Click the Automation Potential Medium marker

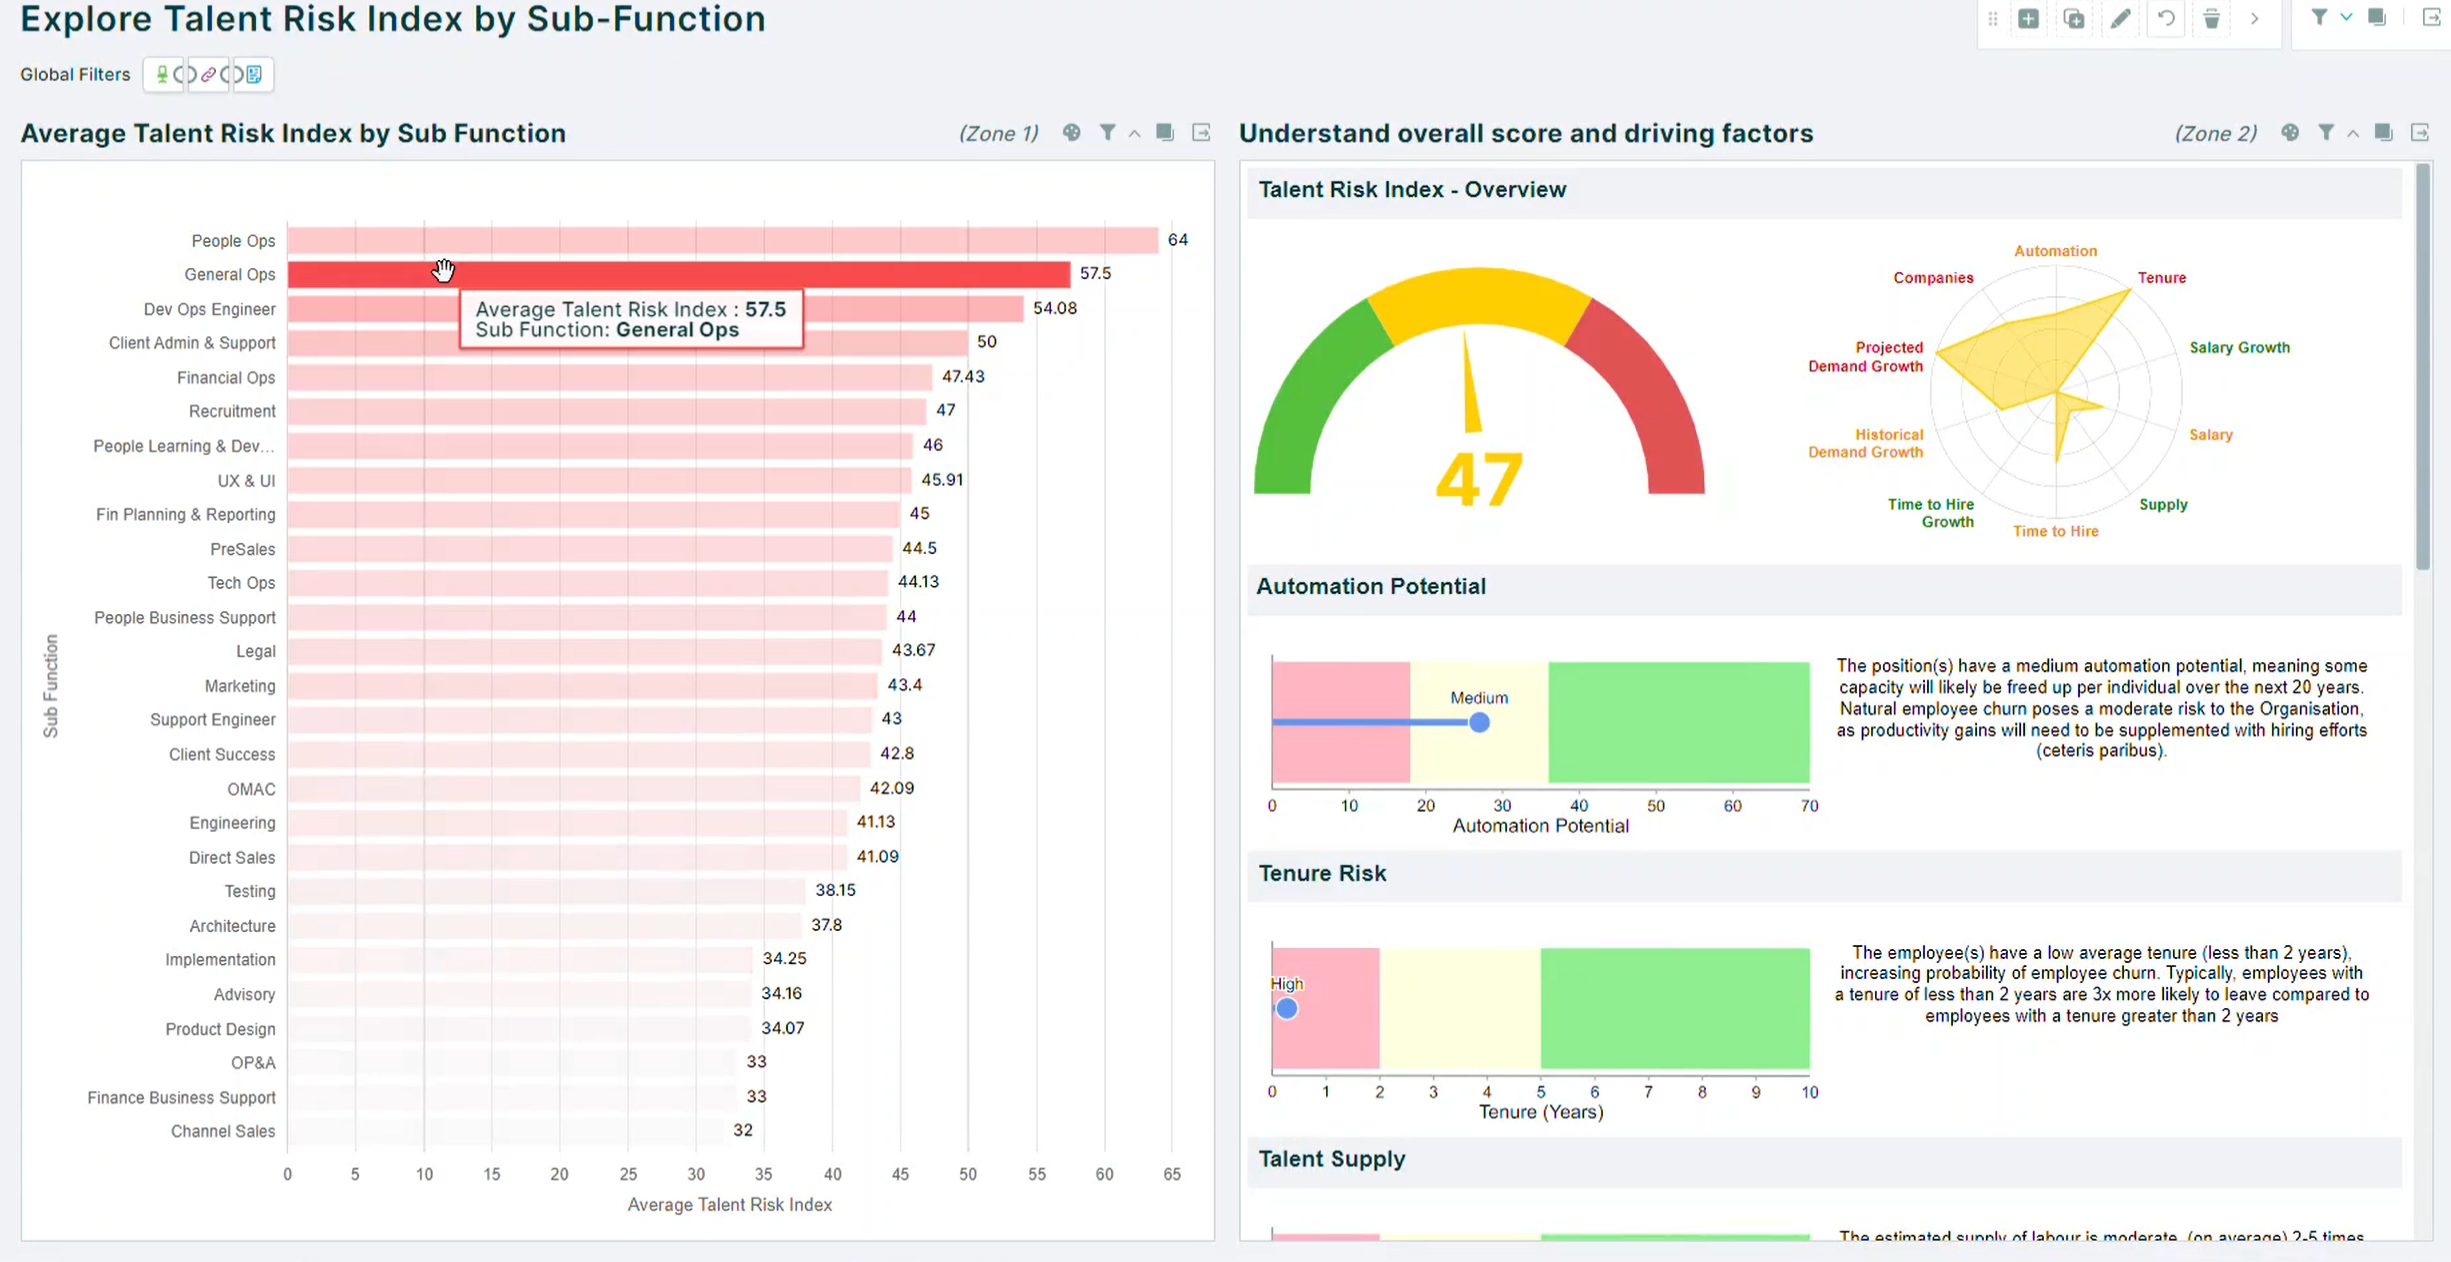(1479, 722)
